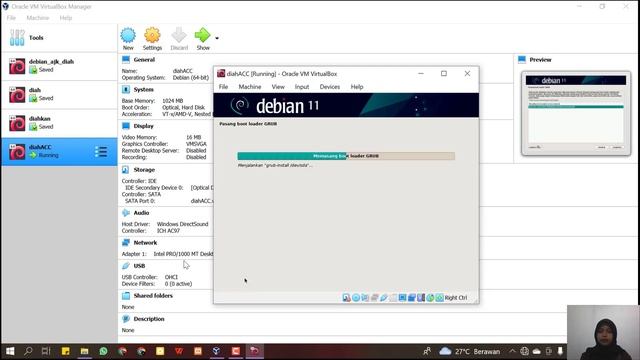The image size is (640, 360).
Task: Open View menu in diahACC window
Action: (278, 87)
